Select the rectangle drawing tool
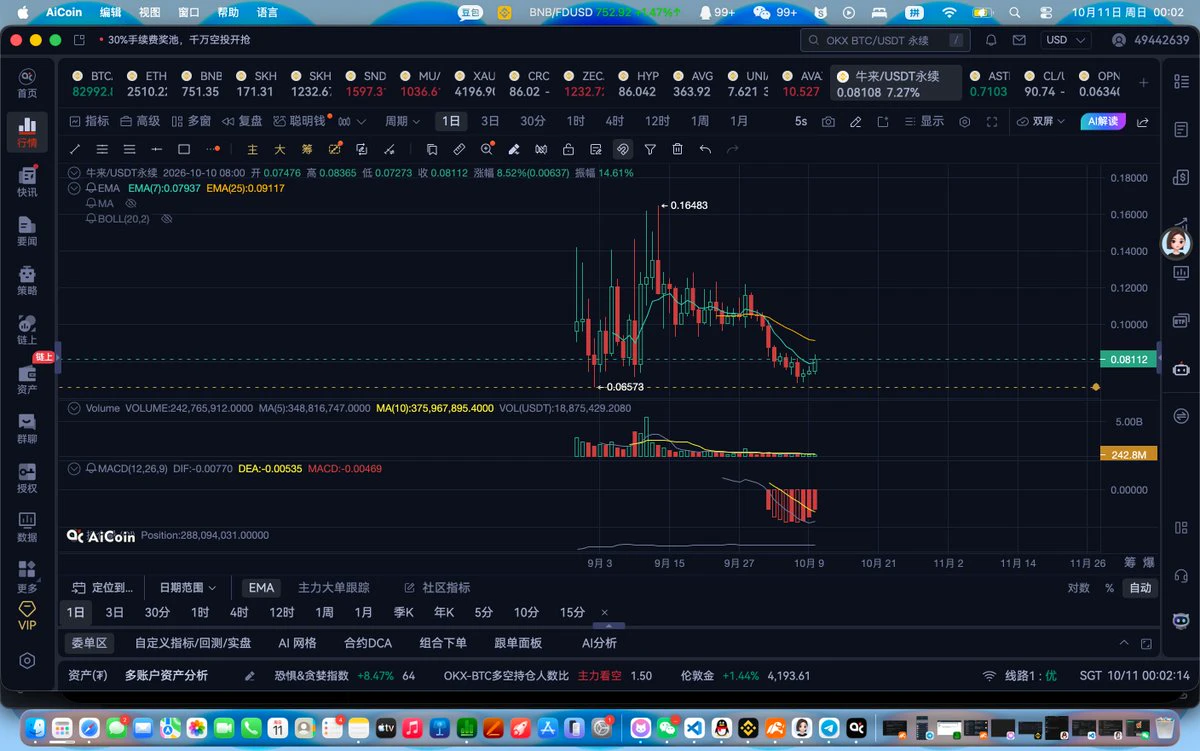The width and height of the screenshot is (1200, 751). coord(184,149)
